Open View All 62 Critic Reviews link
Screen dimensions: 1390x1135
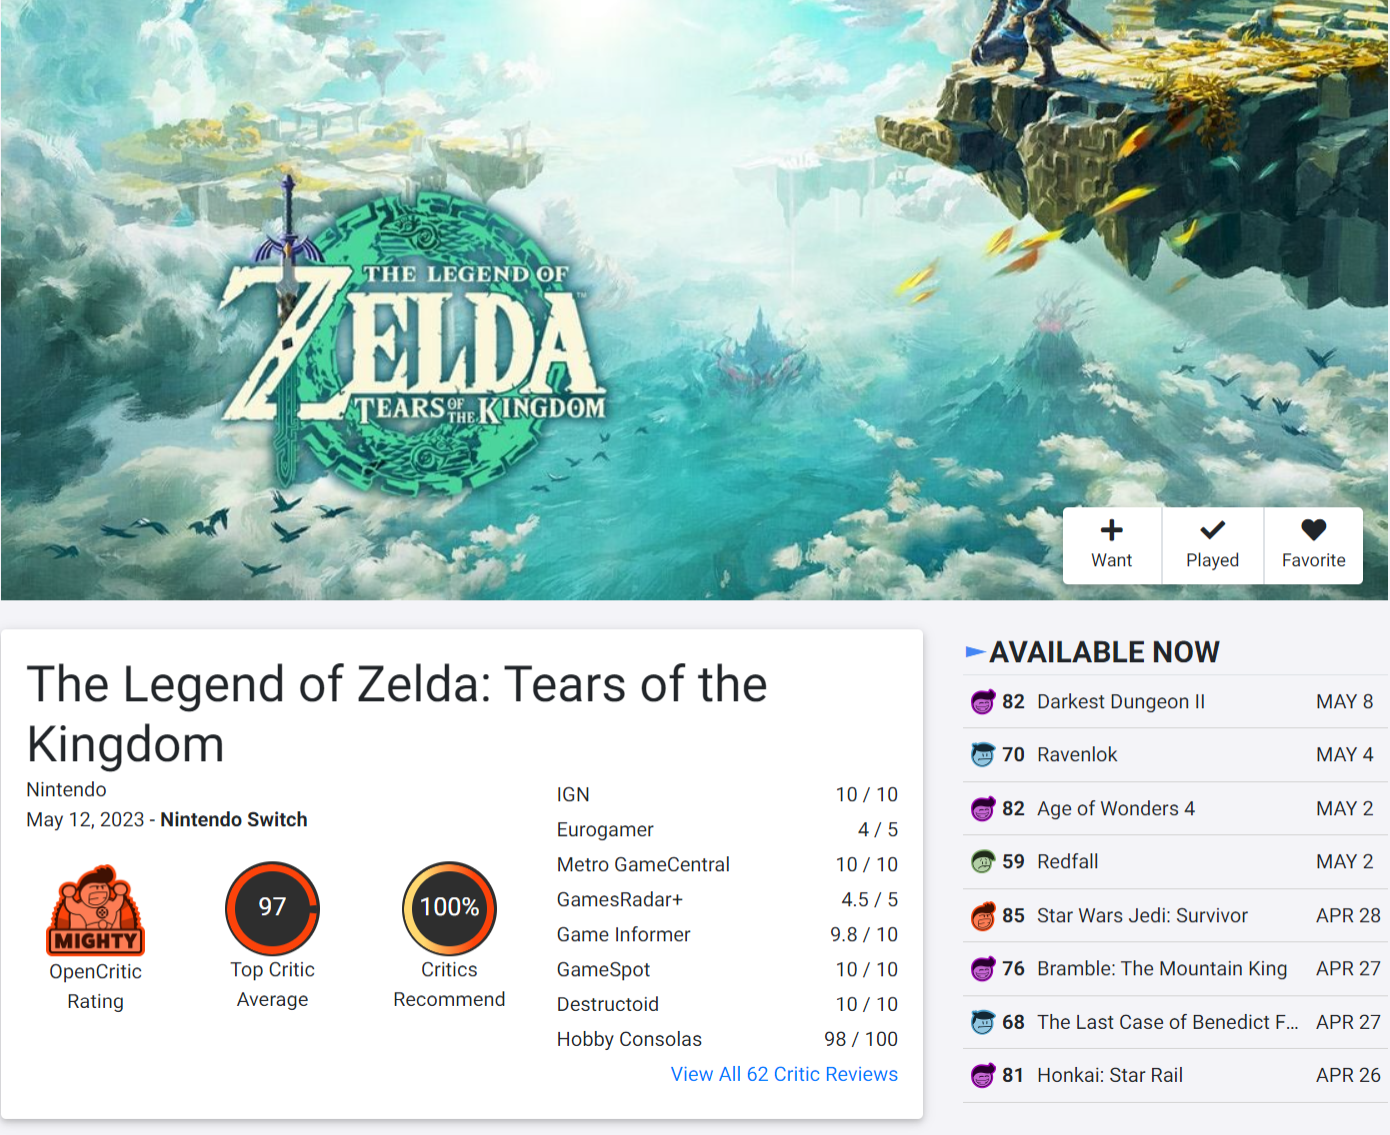(784, 1074)
